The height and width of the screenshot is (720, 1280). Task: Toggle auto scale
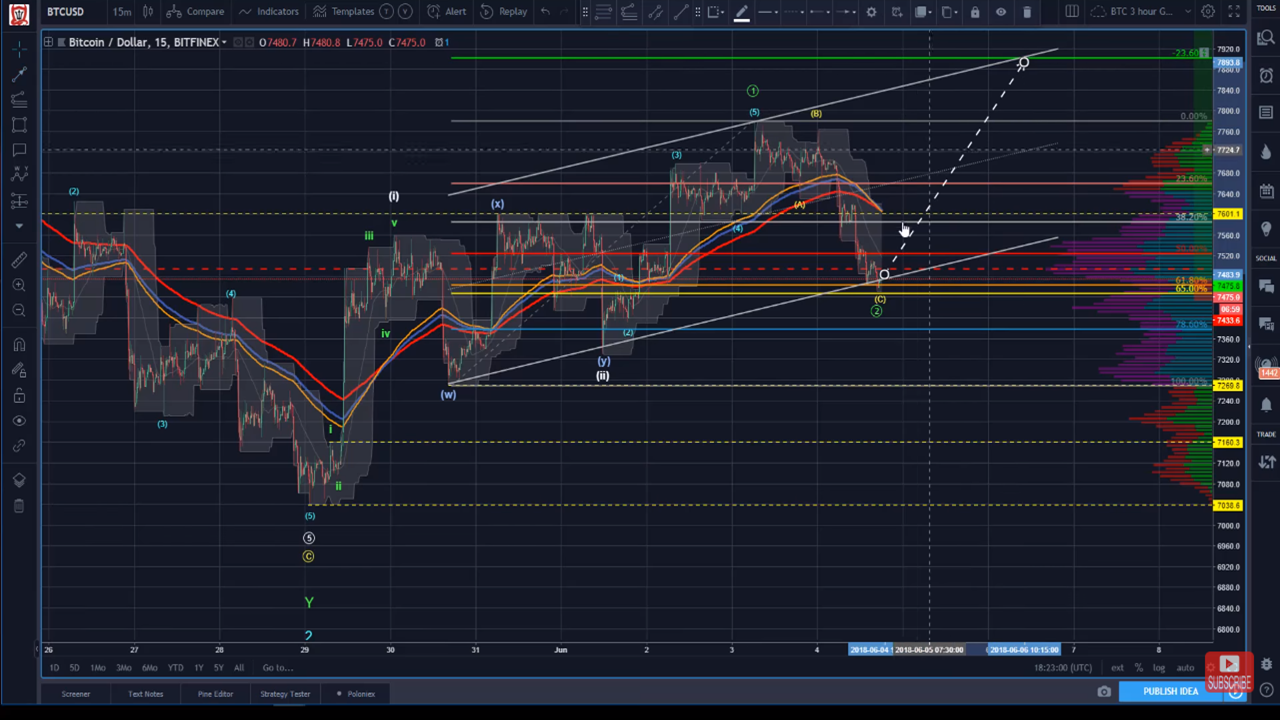(1185, 668)
